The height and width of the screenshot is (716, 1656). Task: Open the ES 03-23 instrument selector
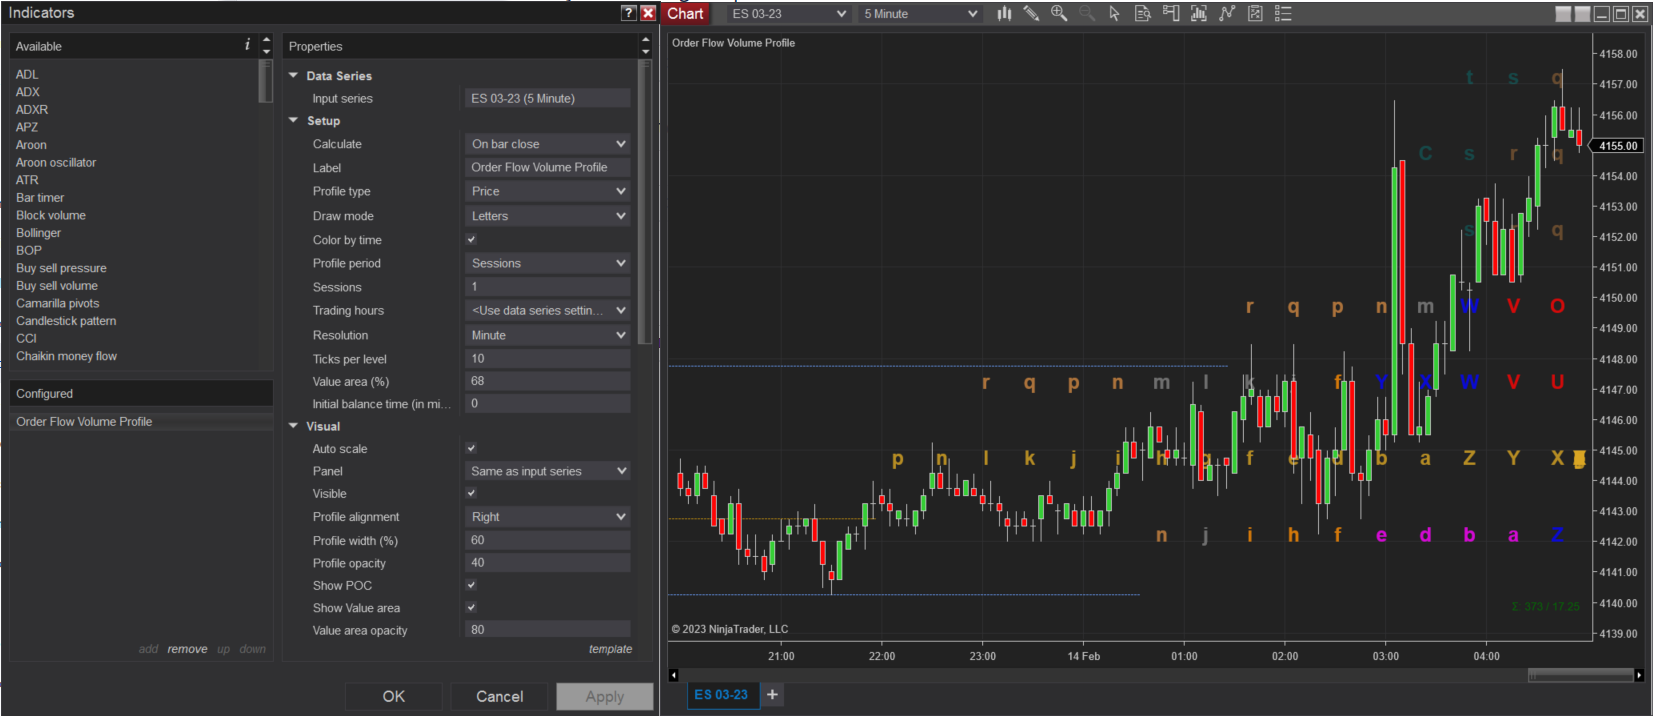tap(787, 14)
